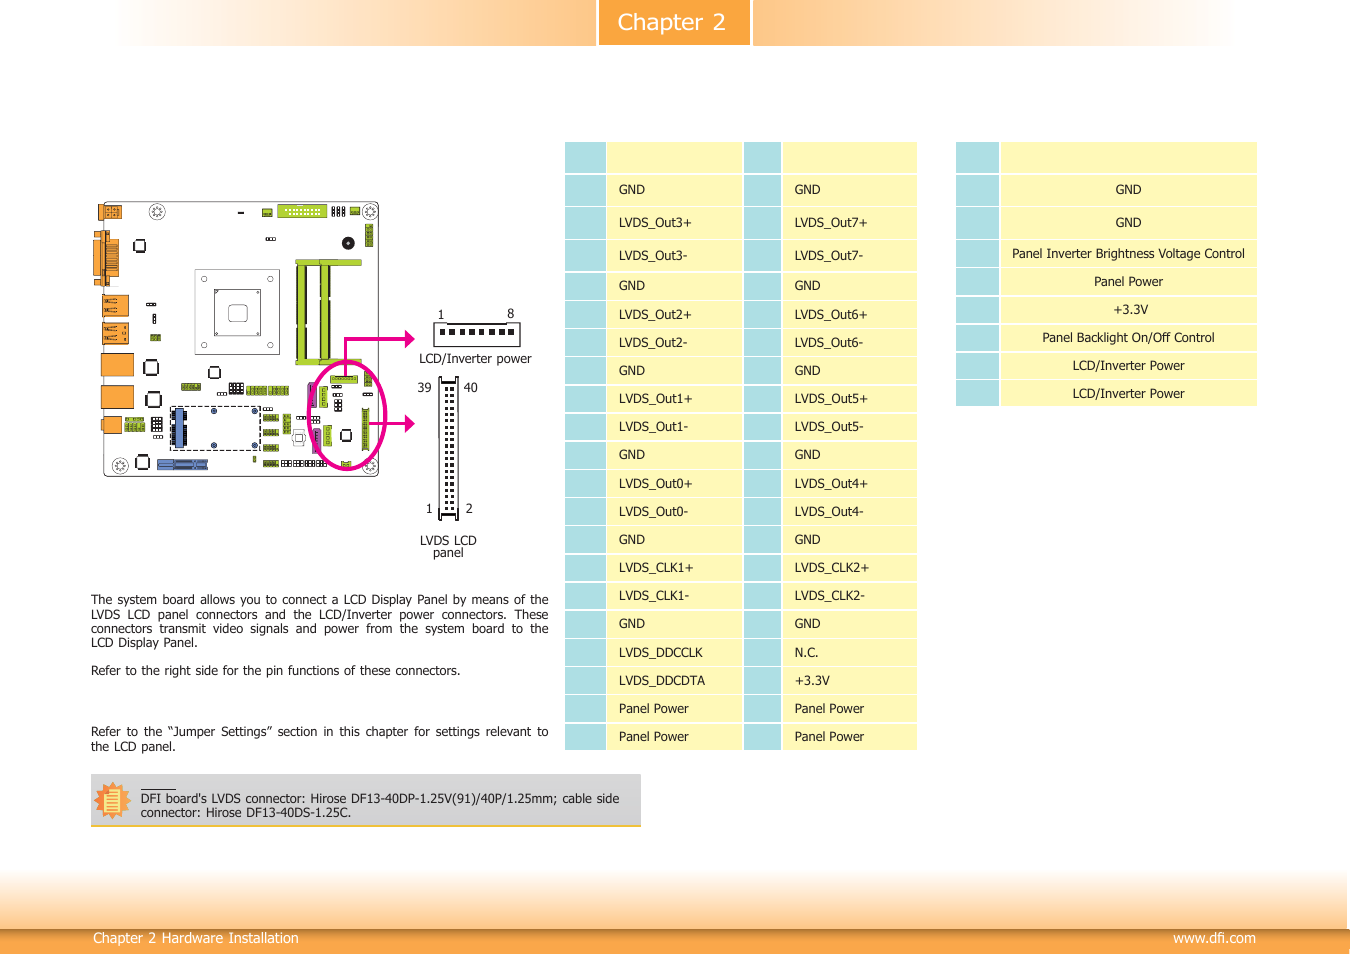Screen dimensions: 1350x954
Task: Pick the LVDS_Out4- cell
Action: click(x=849, y=512)
